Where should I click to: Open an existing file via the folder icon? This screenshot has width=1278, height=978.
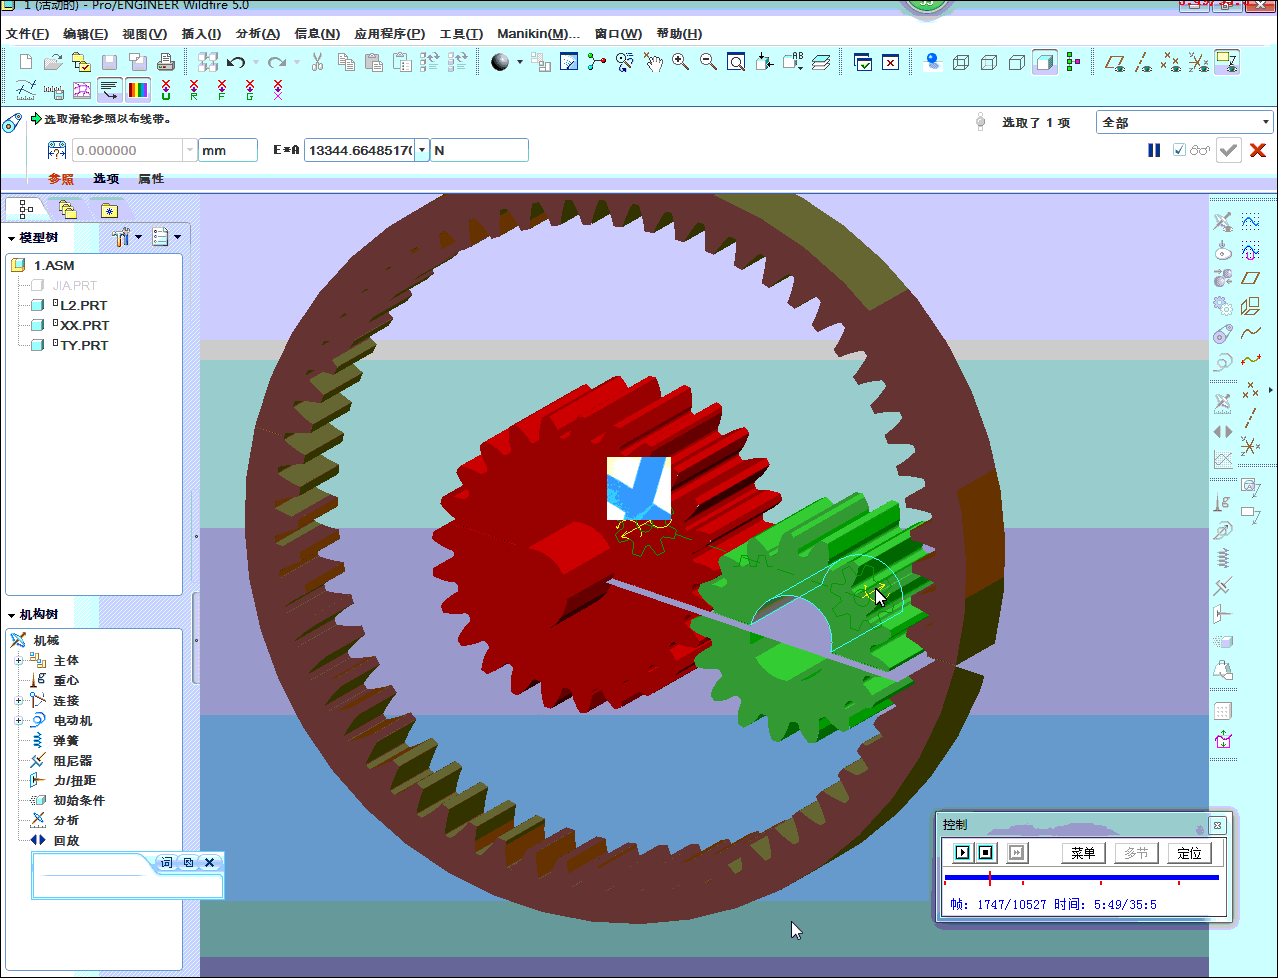click(53, 62)
